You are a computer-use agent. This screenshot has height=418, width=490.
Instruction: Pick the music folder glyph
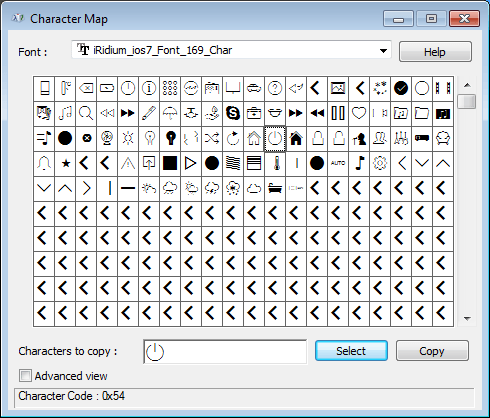tap(401, 113)
